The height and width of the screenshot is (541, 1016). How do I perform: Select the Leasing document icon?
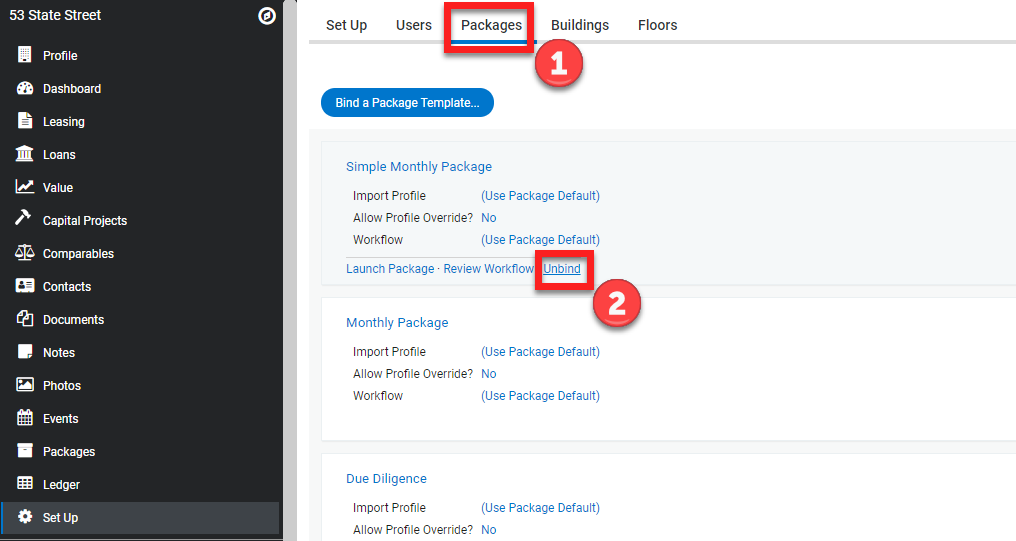25,121
